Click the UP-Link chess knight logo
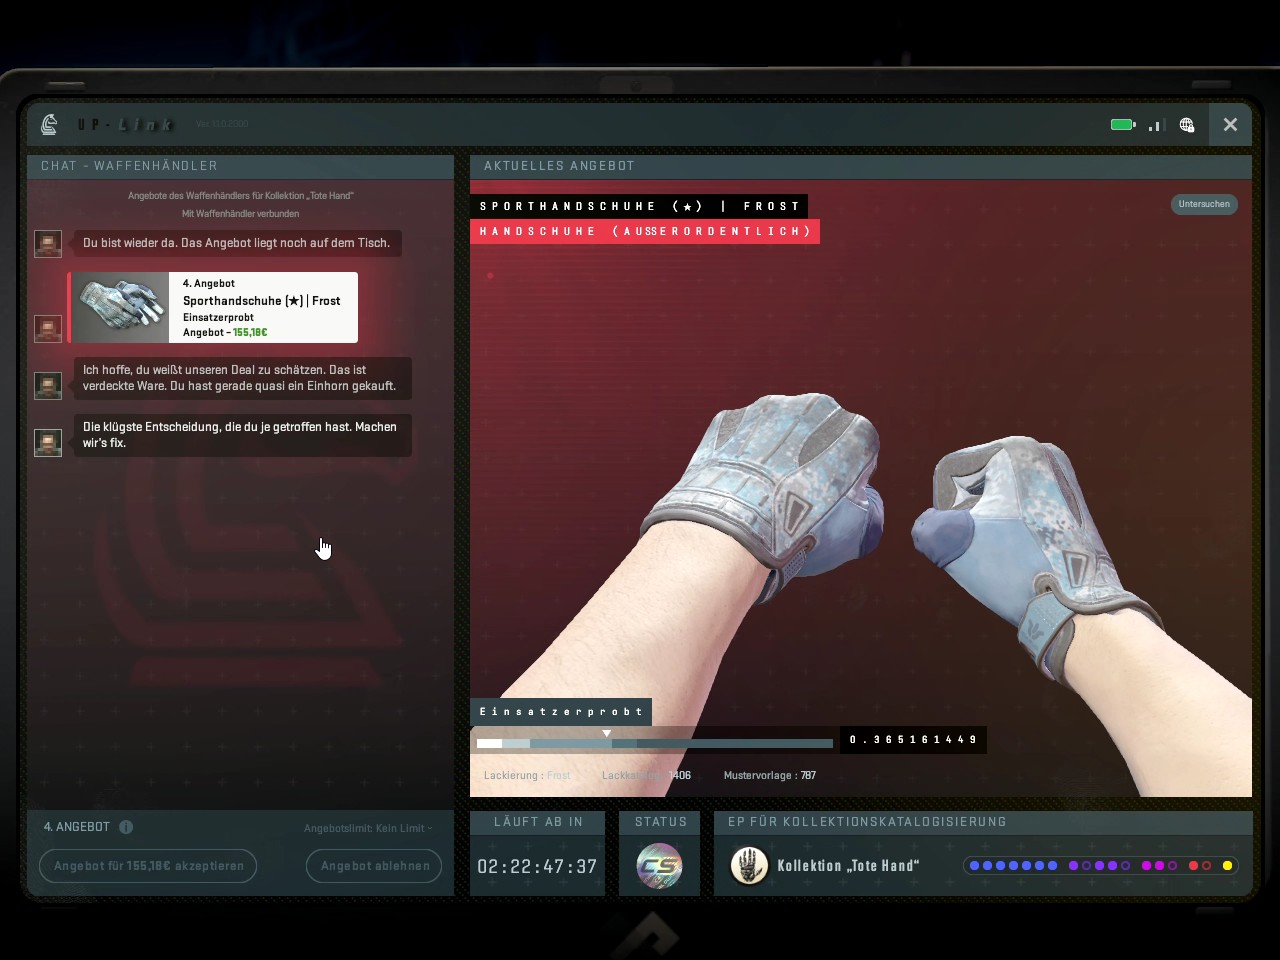 (x=49, y=124)
